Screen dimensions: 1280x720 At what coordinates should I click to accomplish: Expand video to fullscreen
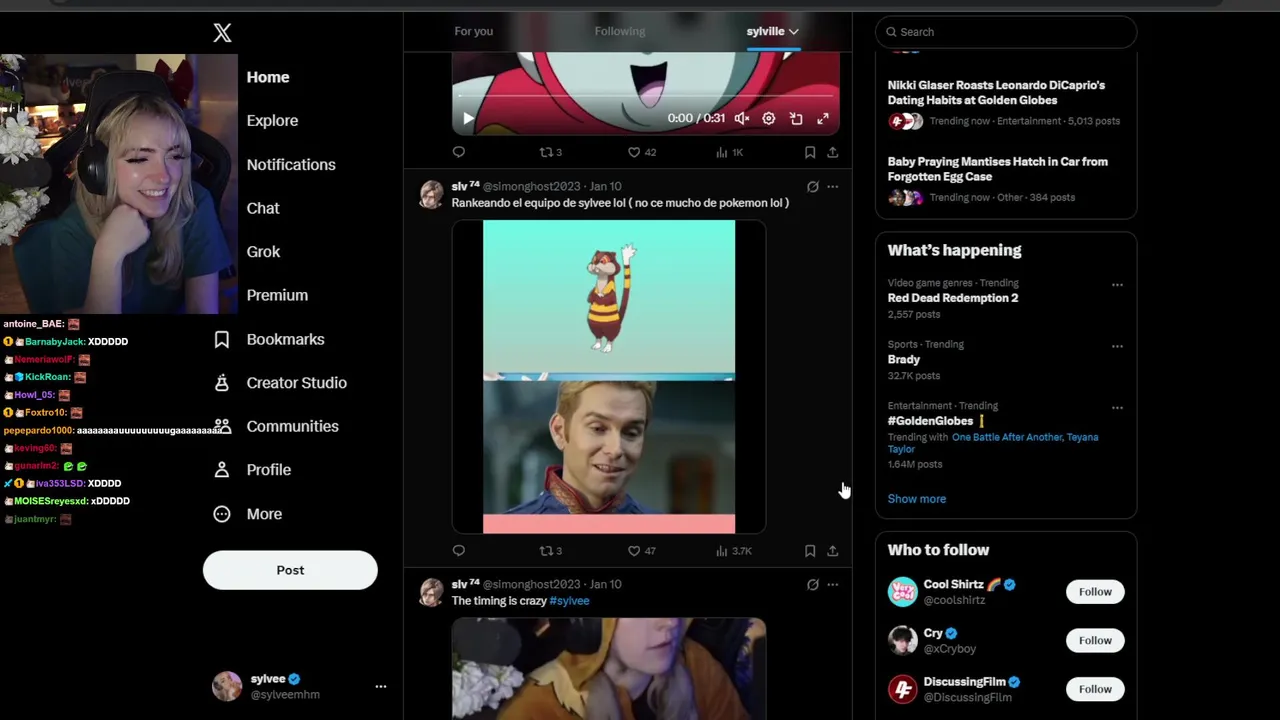(x=823, y=118)
